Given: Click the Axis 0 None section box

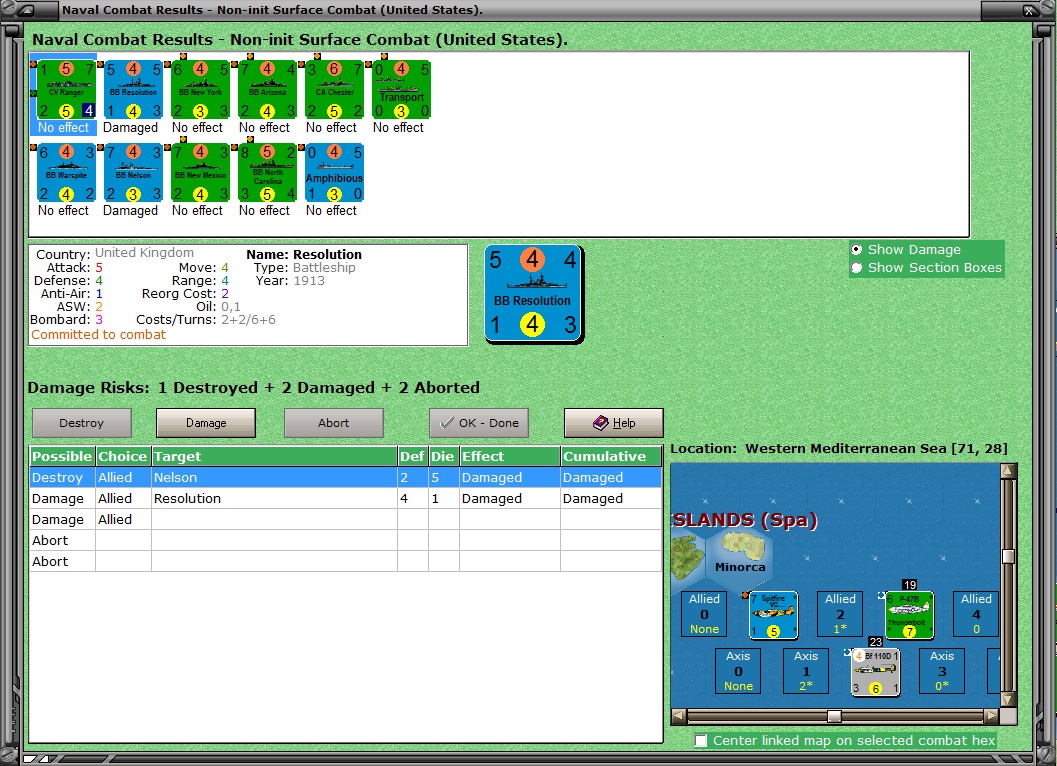Looking at the screenshot, I should tap(738, 671).
